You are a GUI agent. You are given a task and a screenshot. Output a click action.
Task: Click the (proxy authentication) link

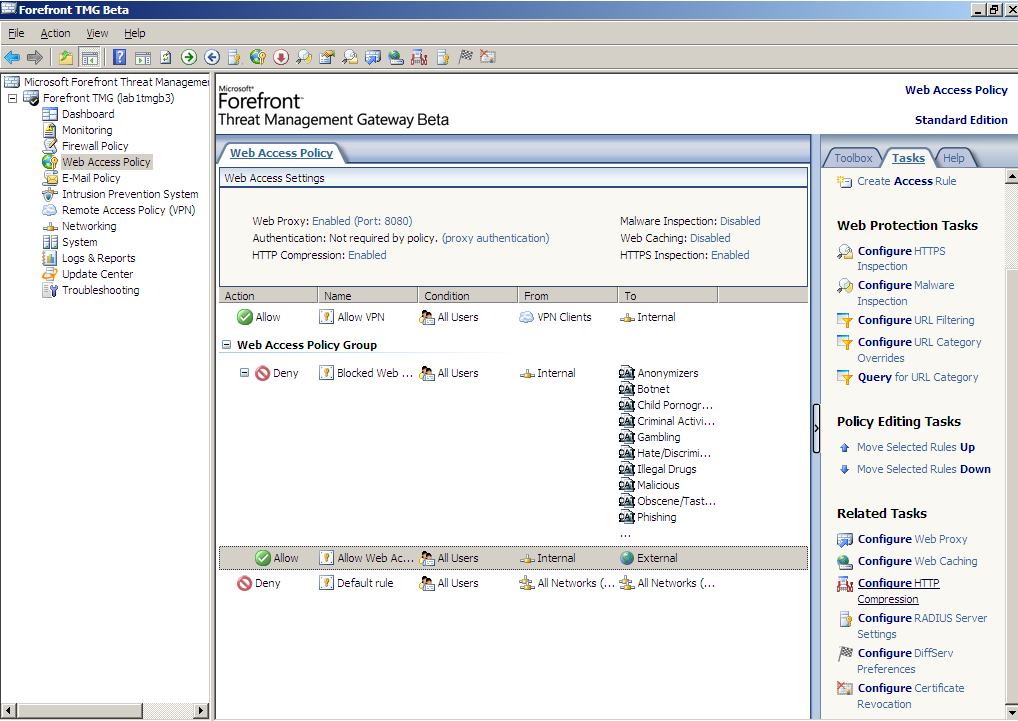[x=495, y=238]
